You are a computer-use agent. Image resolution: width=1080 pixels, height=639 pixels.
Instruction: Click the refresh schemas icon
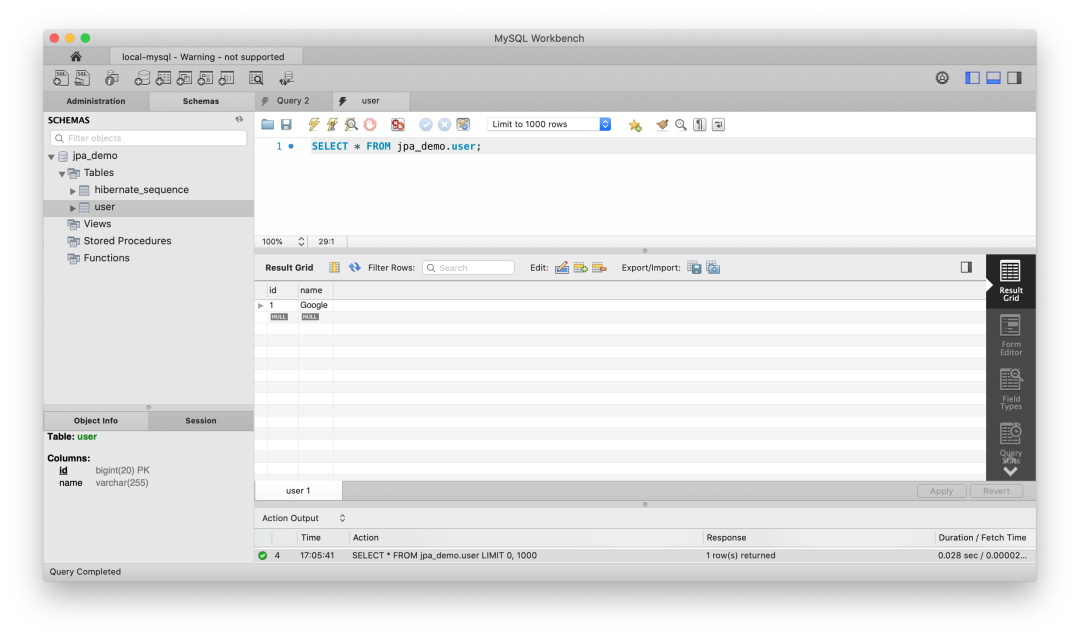[239, 120]
